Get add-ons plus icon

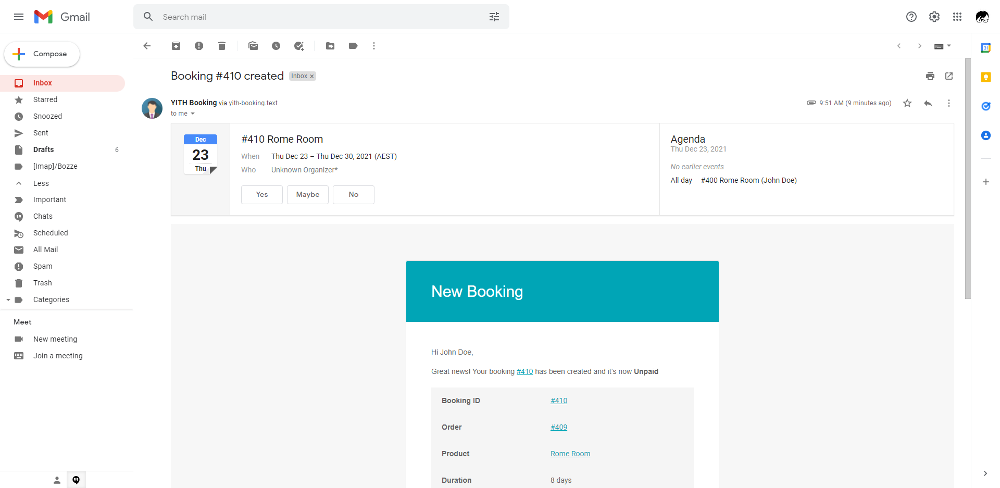pos(985,182)
